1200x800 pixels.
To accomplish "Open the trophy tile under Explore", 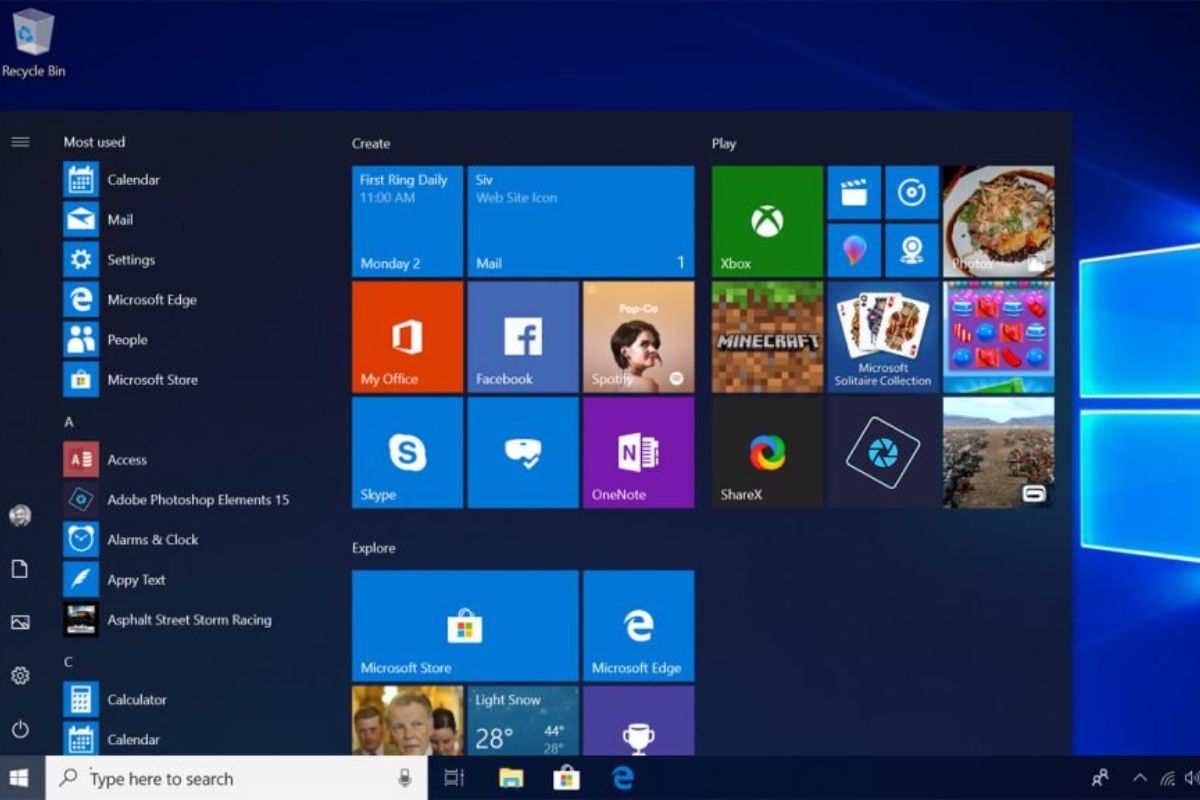I will 638,721.
